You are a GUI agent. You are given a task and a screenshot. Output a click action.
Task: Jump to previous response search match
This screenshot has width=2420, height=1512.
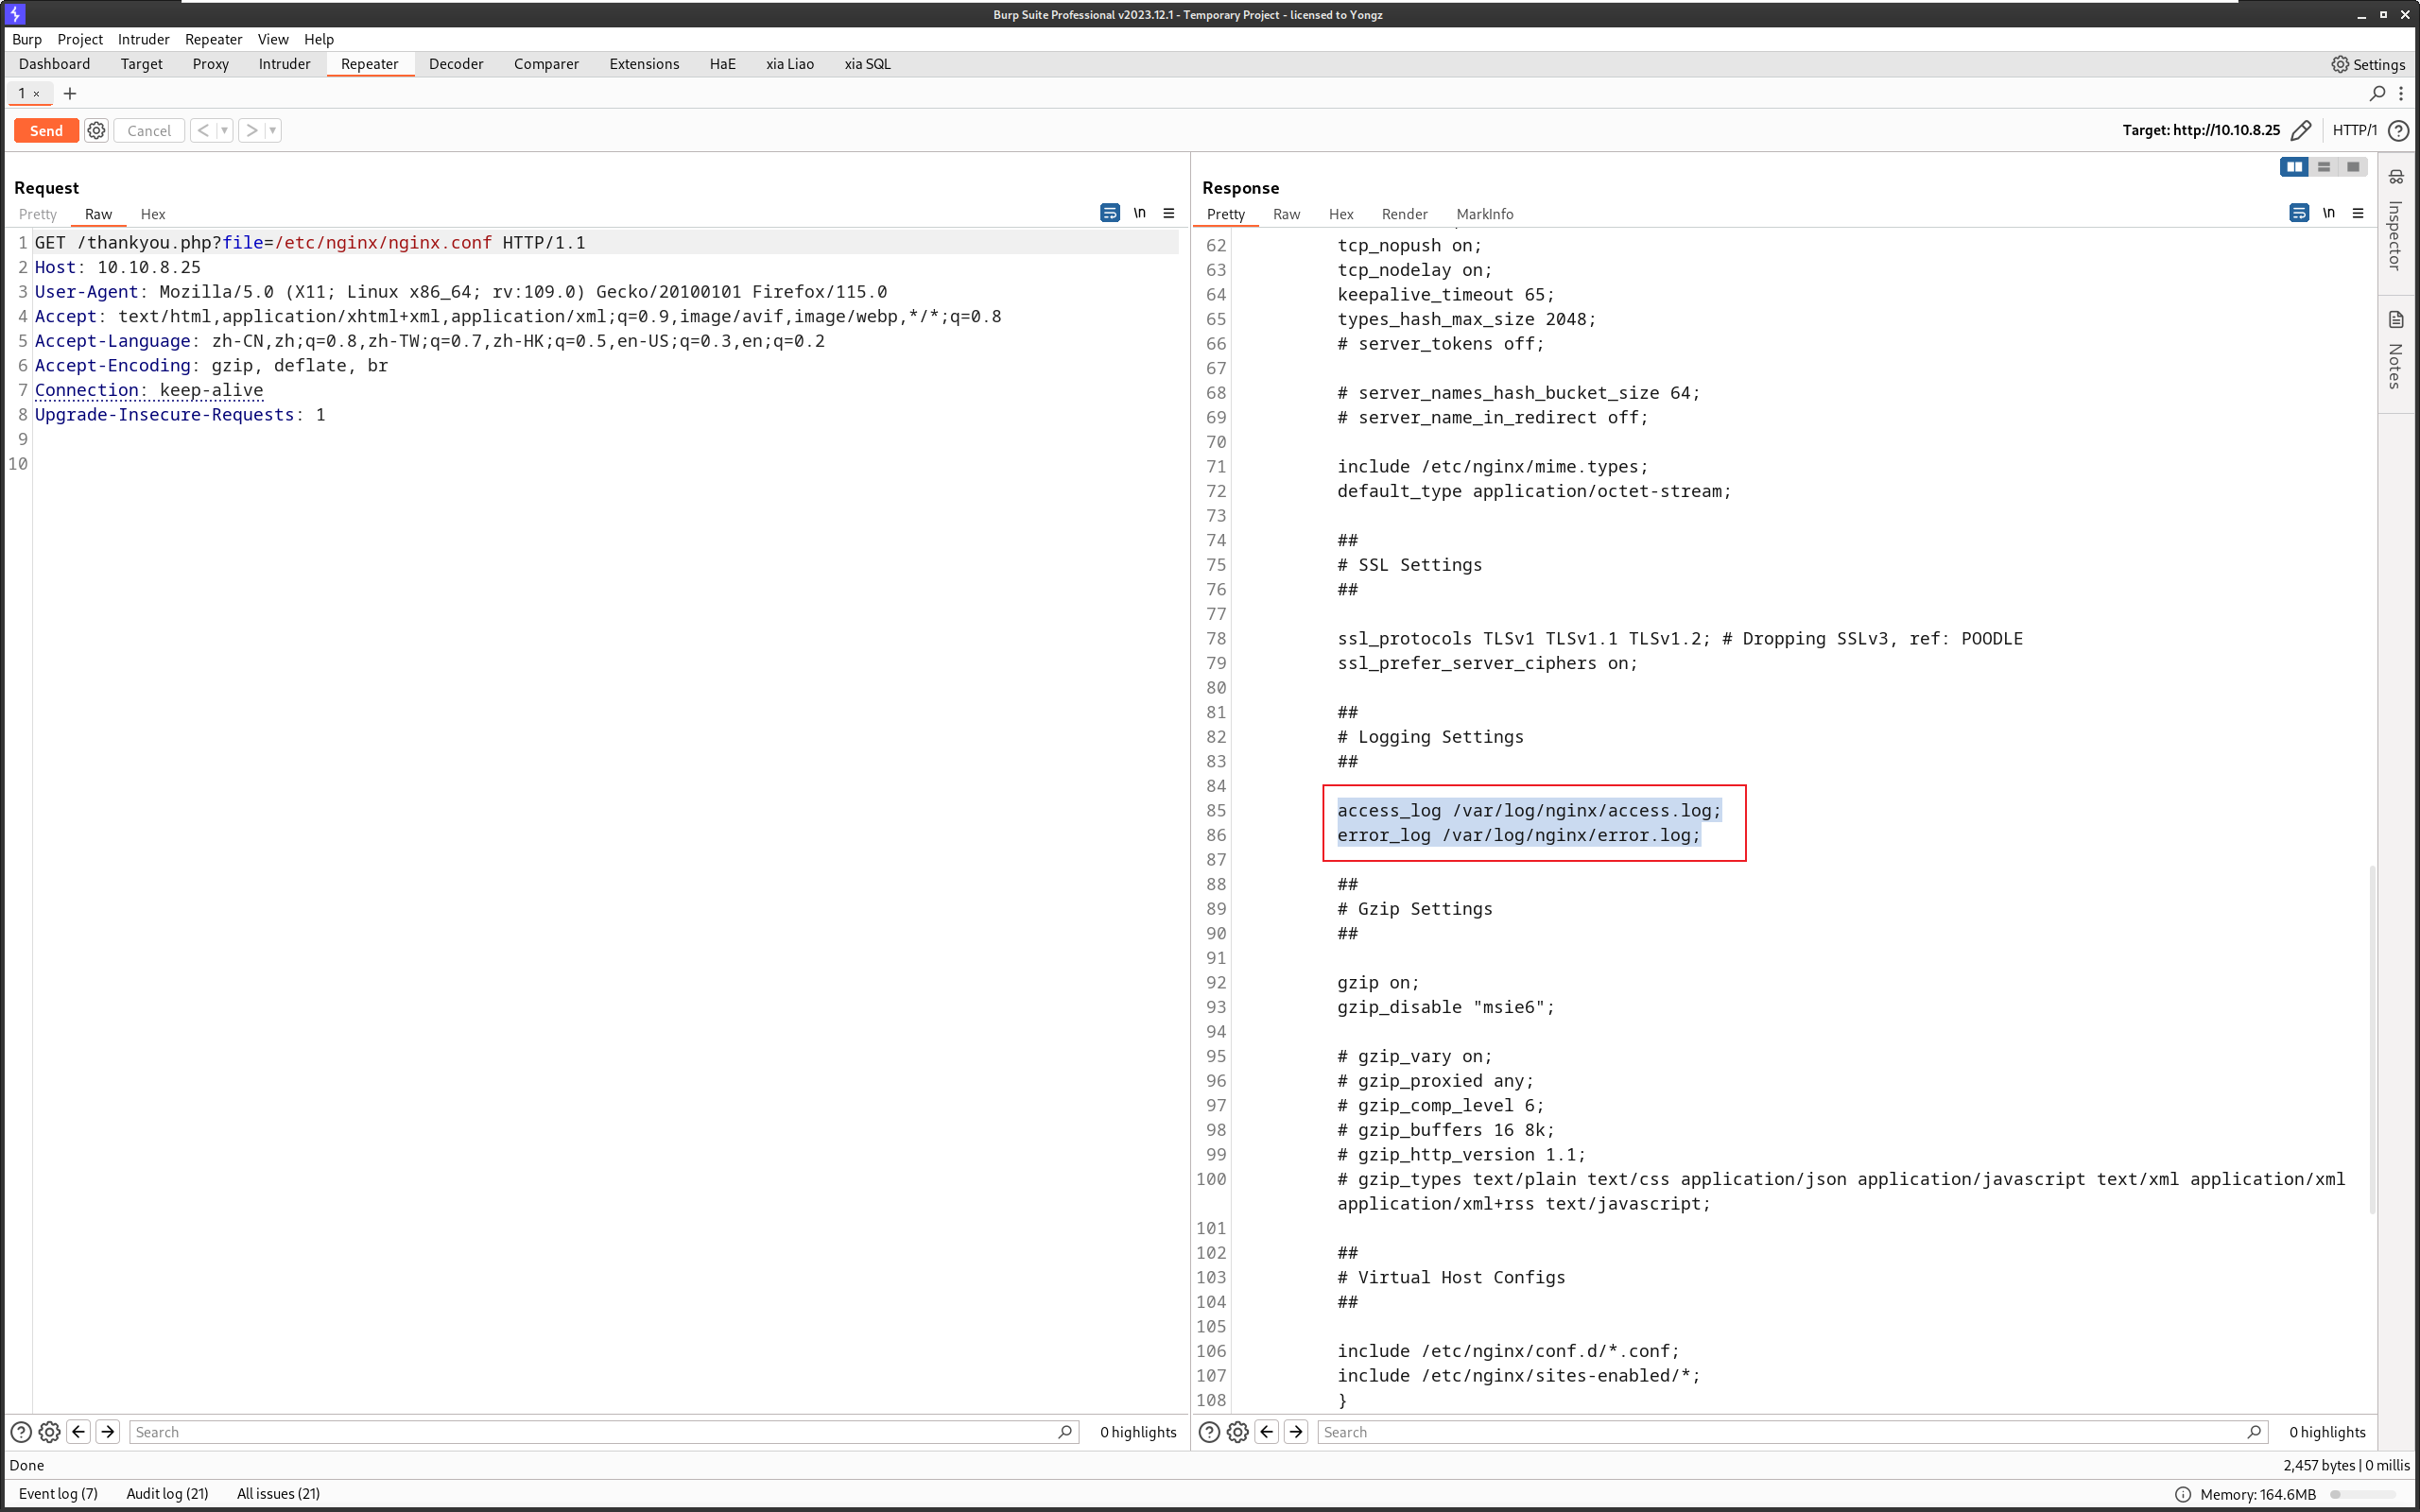click(x=1267, y=1433)
